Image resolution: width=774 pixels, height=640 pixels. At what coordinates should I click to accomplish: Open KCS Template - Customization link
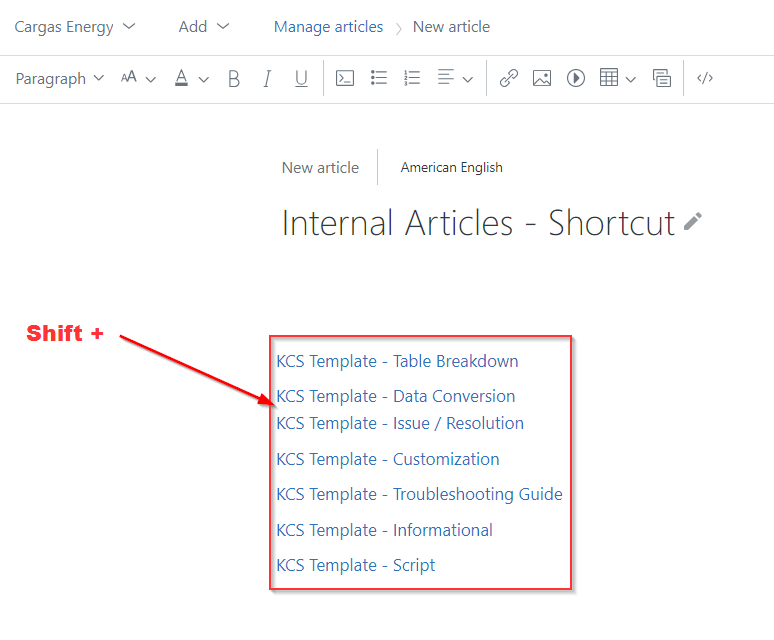pyautogui.click(x=388, y=459)
